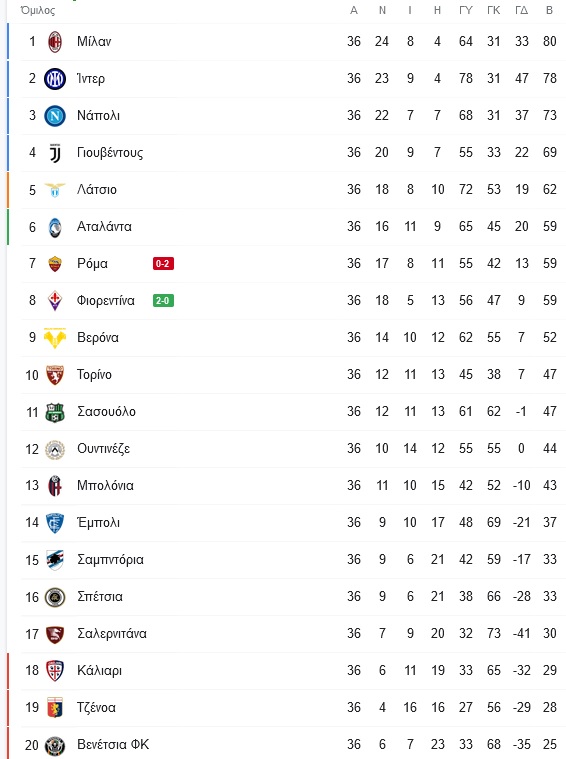Open the Ουντινέζε team link
Image resolution: width=566 pixels, height=759 pixels.
[104, 449]
